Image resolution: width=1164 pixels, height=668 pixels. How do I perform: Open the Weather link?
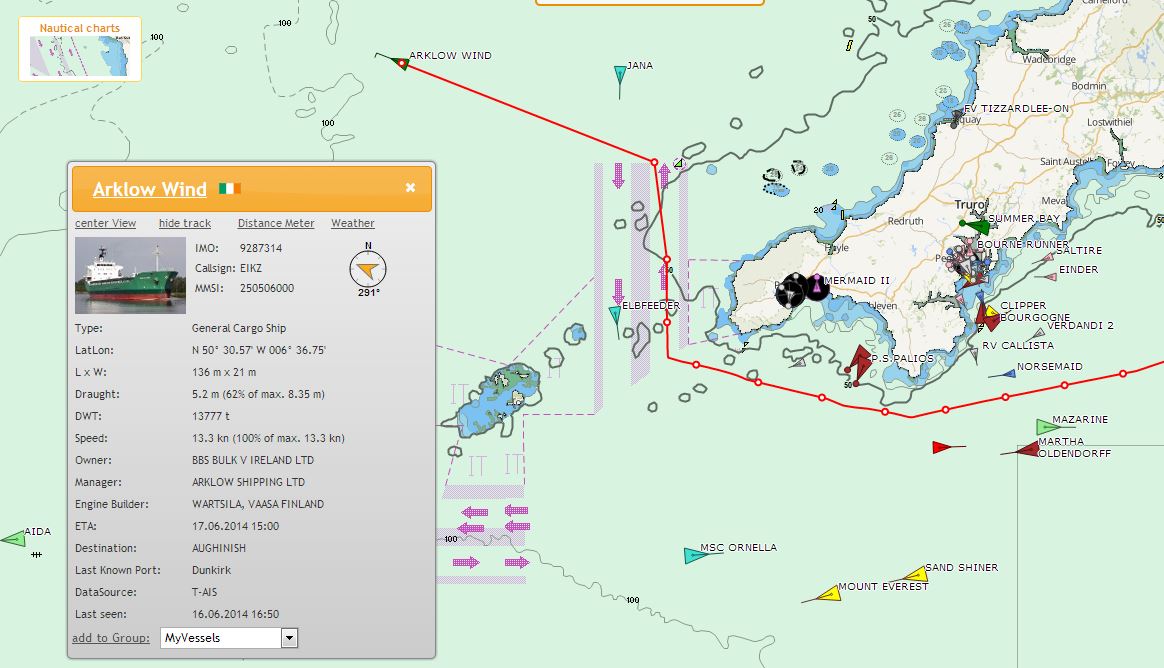coord(353,223)
